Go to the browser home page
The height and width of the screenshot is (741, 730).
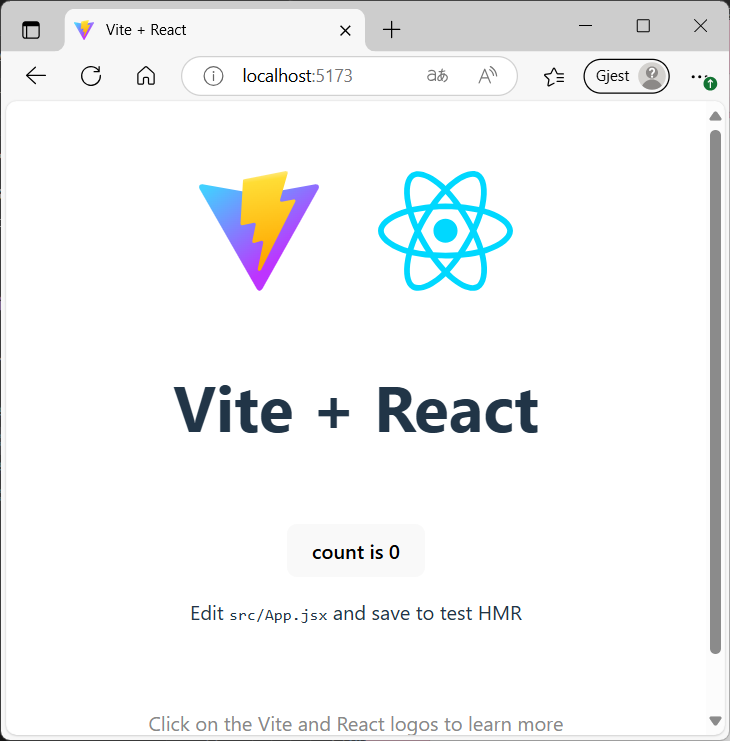pos(146,76)
